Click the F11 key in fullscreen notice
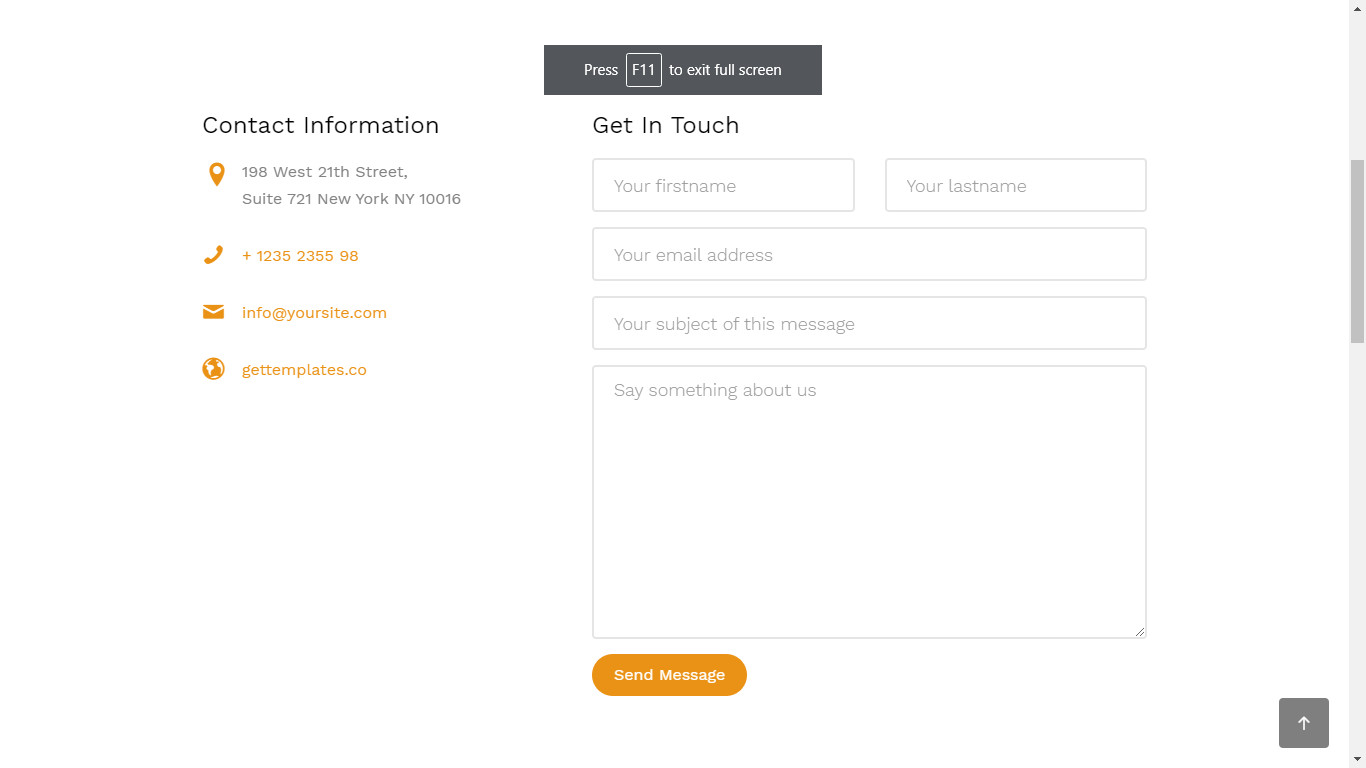The image size is (1366, 768). click(643, 70)
